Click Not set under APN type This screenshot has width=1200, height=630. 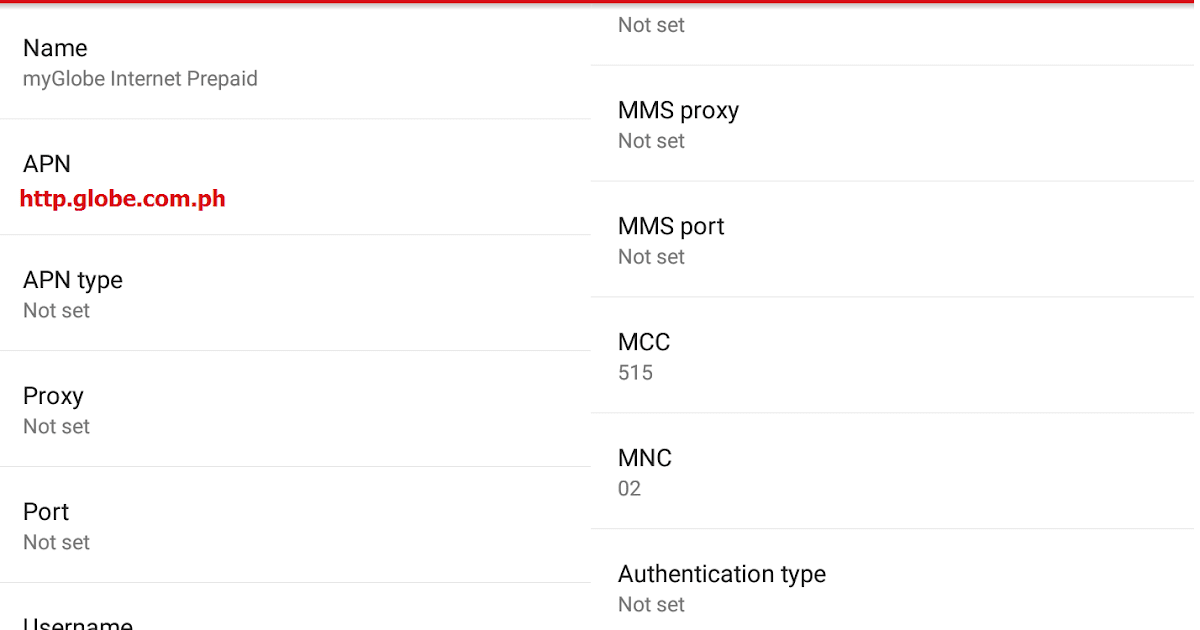[x=56, y=310]
